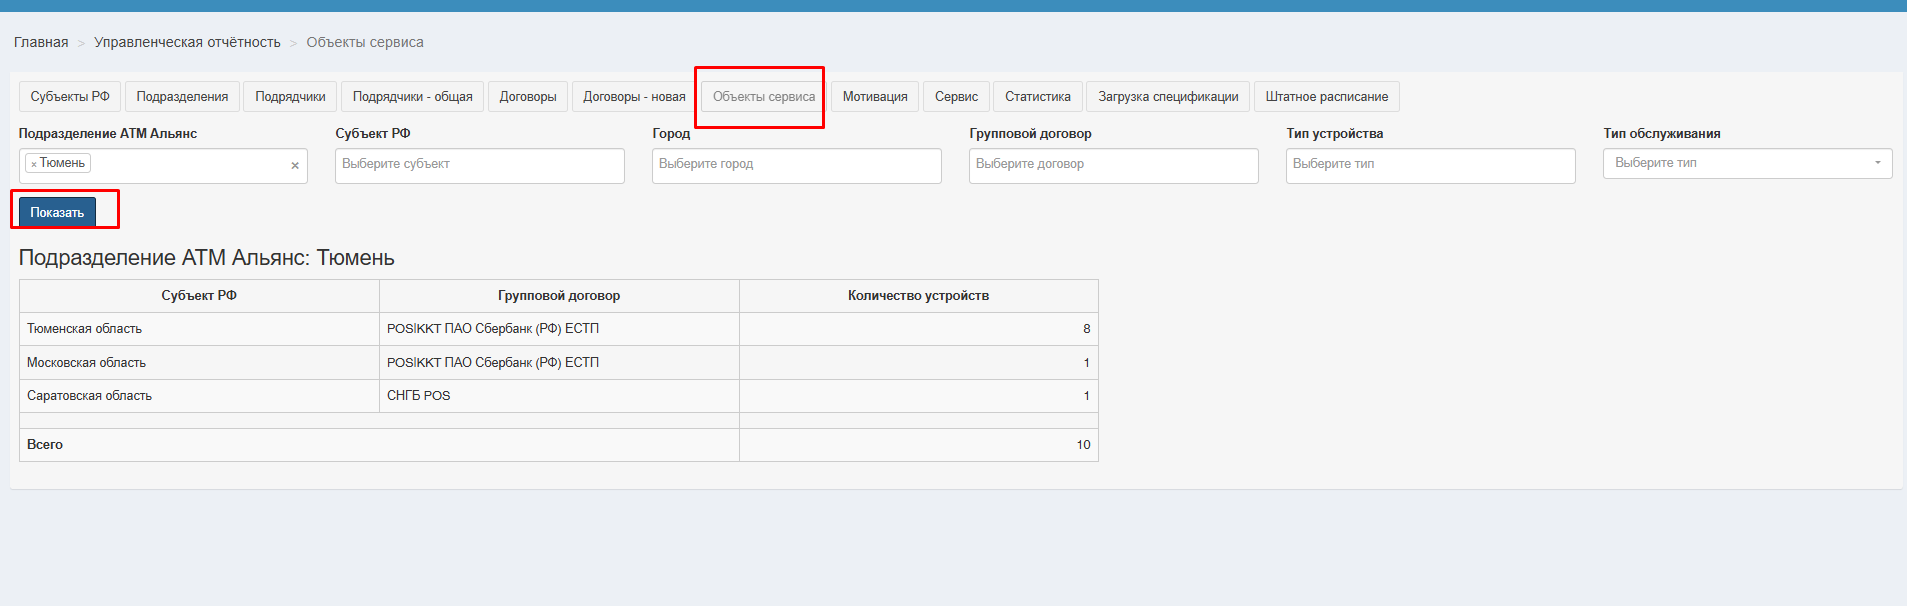Viewport: 1907px width, 606px height.
Task: Open the Субъект РФ selection field
Action: [479, 165]
